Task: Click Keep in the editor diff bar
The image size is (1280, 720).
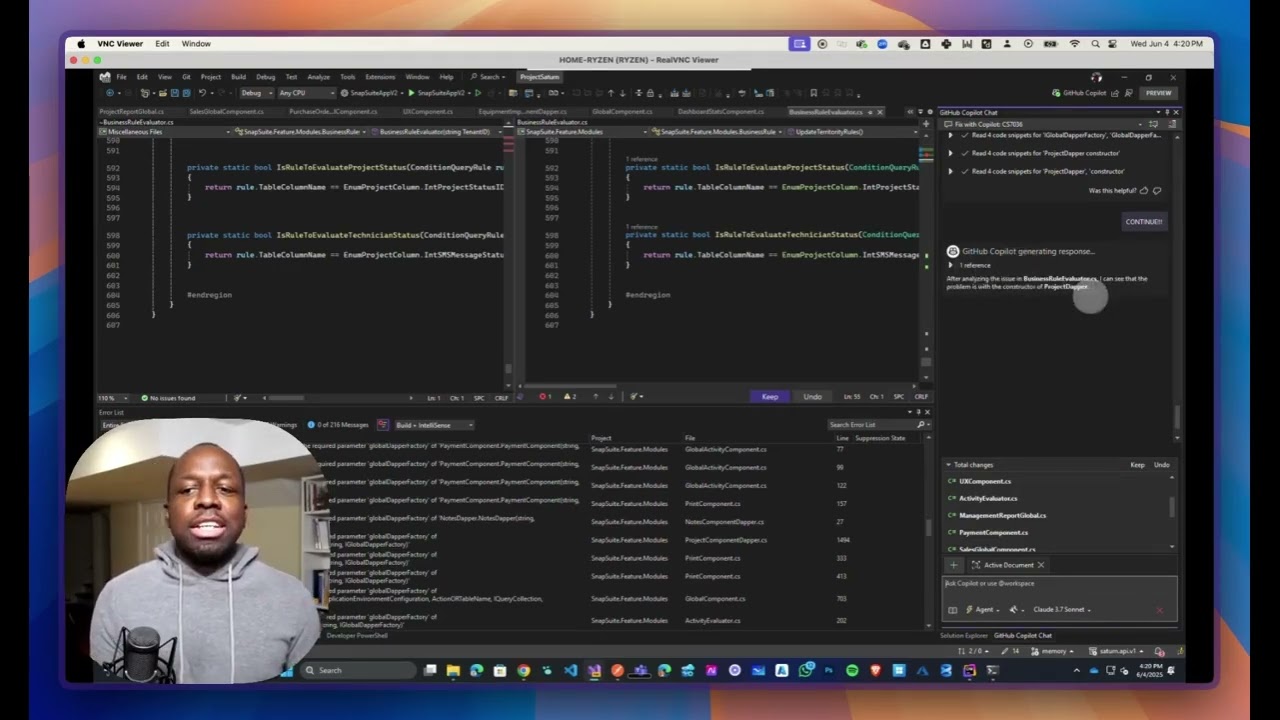Action: (770, 397)
